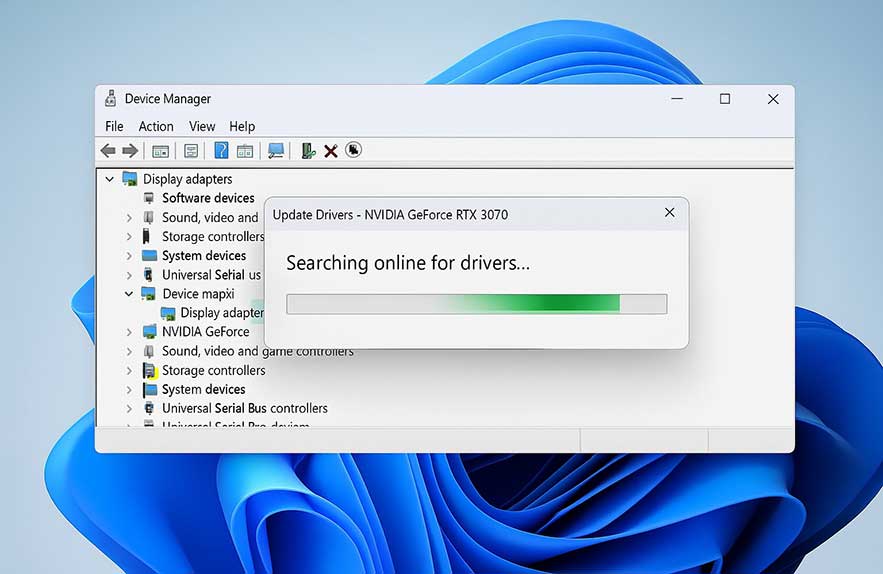This screenshot has height=574, width=883.
Task: Open the Action menu
Action: click(156, 126)
